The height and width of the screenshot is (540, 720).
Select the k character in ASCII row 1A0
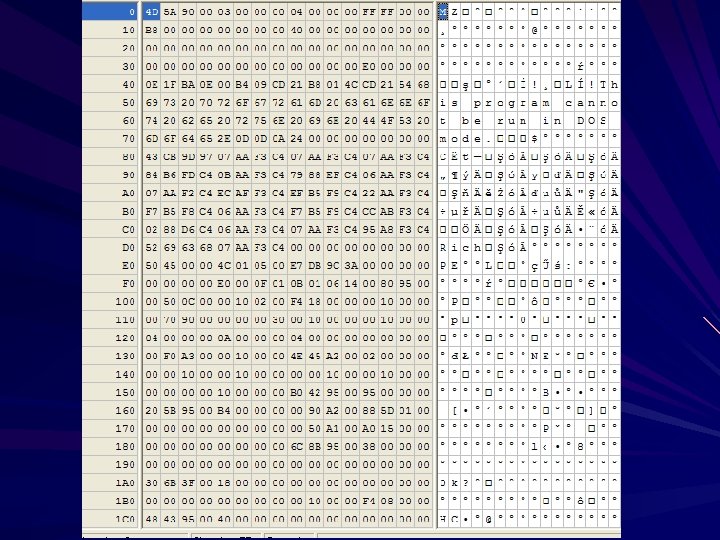click(454, 483)
